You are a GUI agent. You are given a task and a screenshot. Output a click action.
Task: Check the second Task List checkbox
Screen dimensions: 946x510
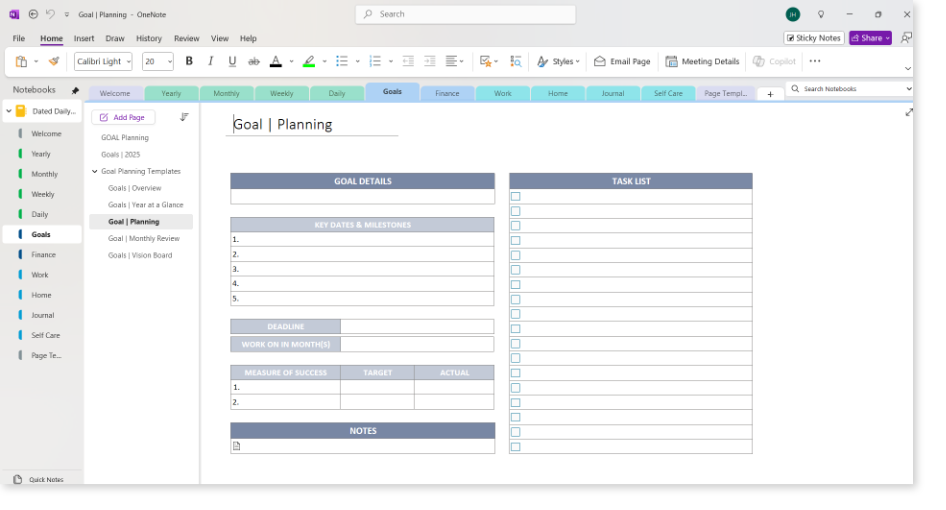(x=516, y=211)
